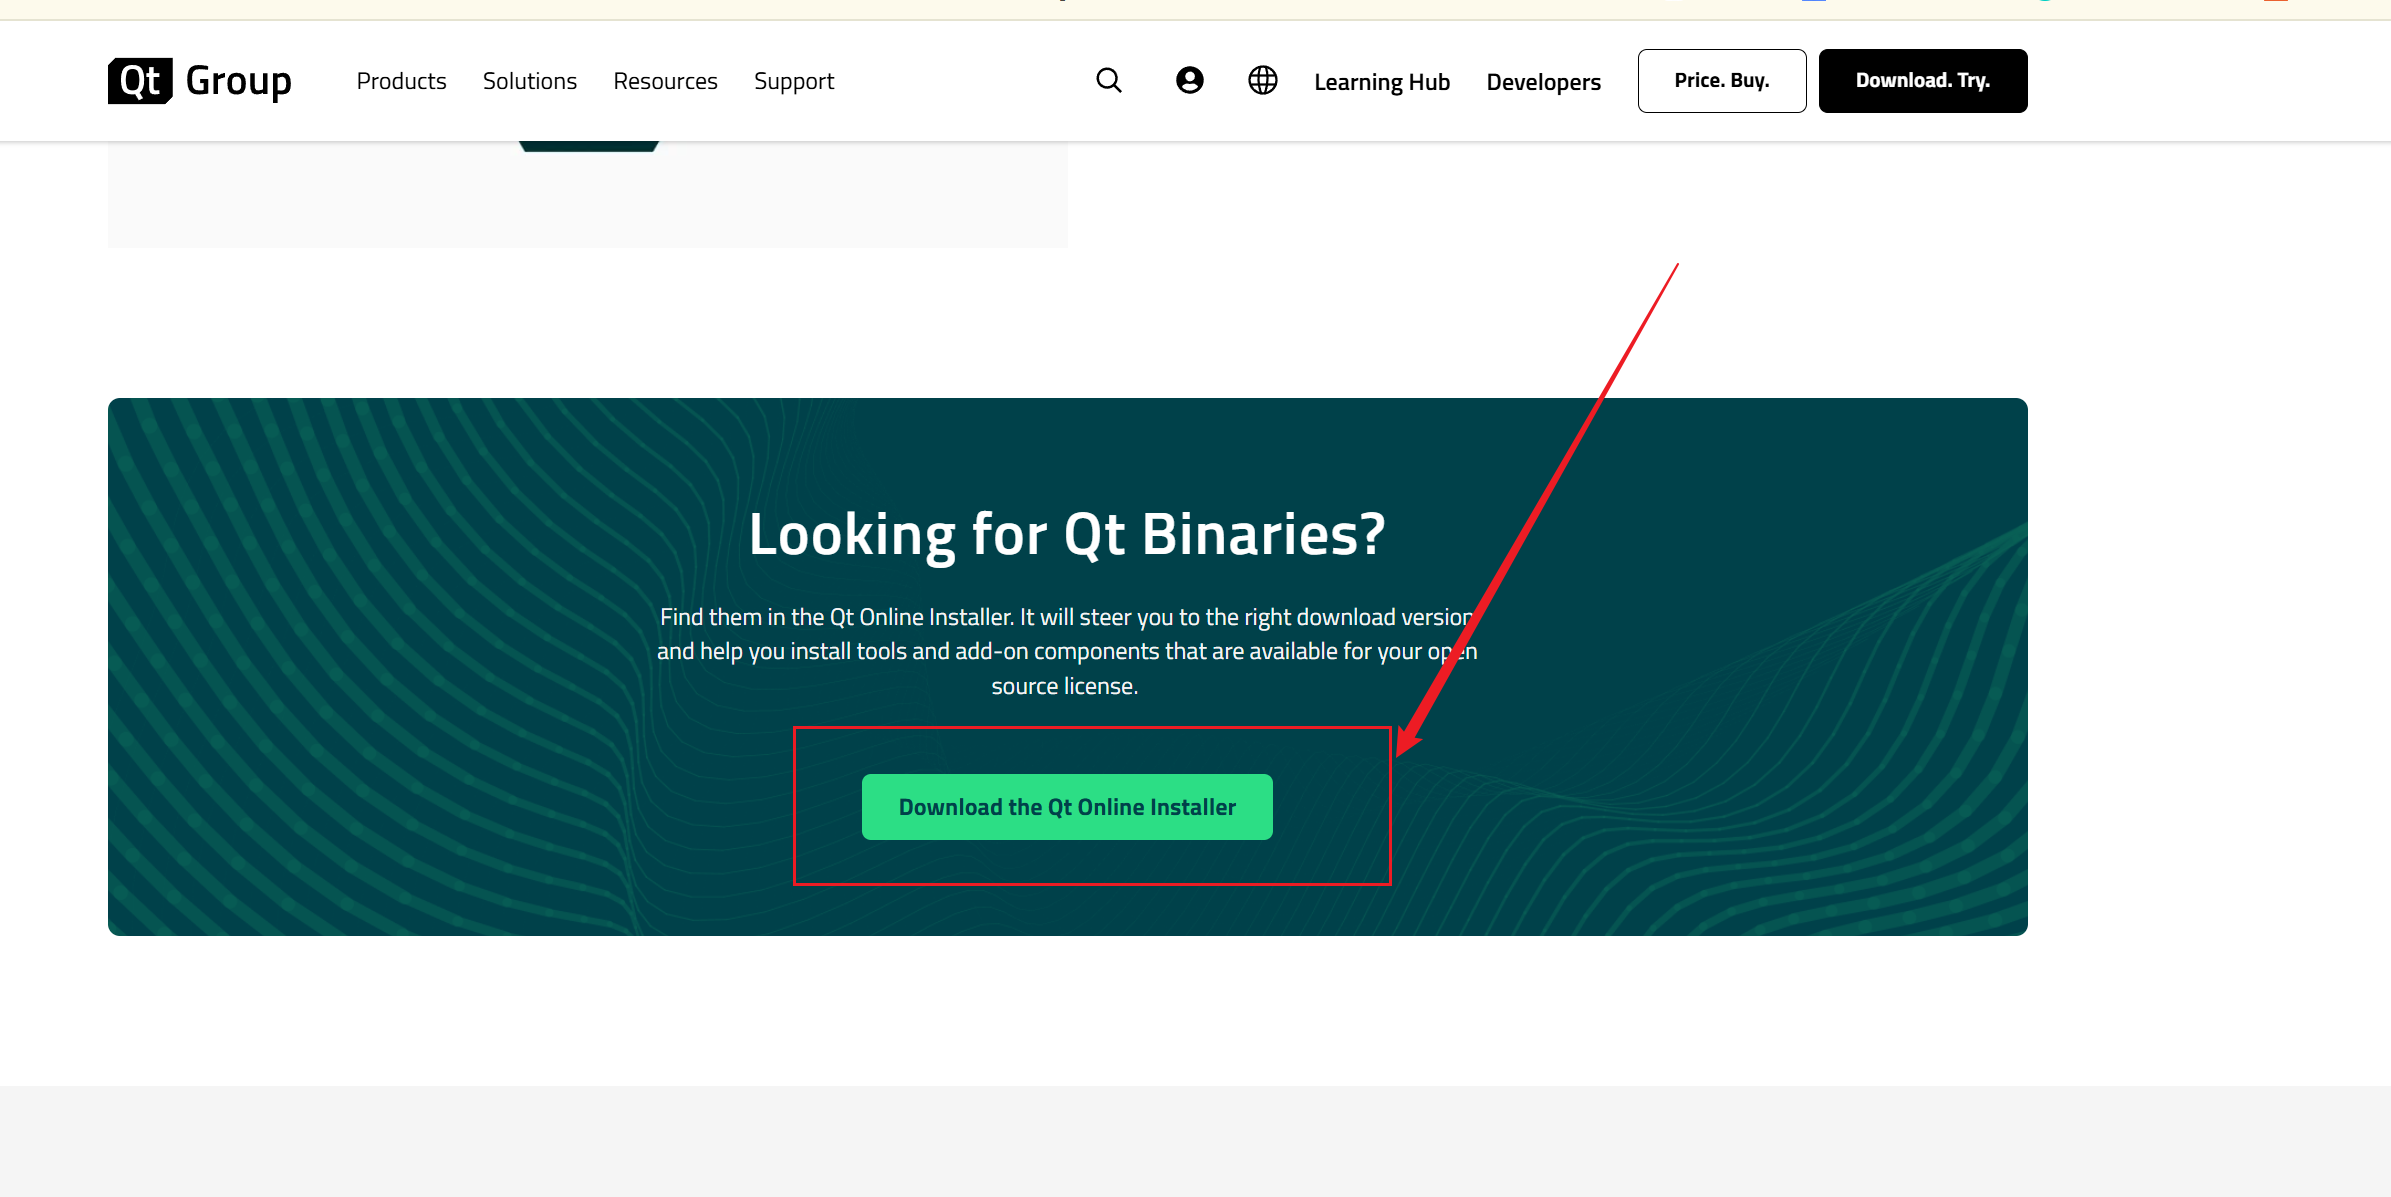Click the Qt Online Installer description paragraph
2391x1197 pixels.
(1066, 651)
